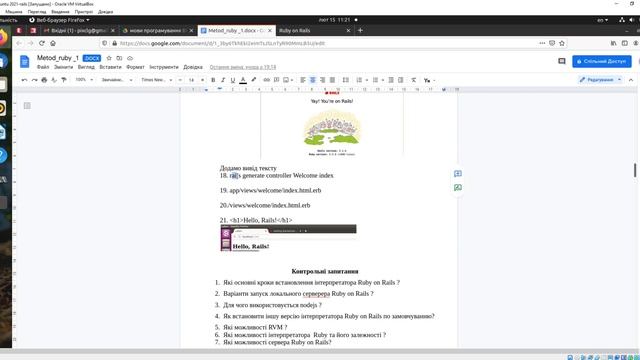Open the VirtualBox Пристрої menu

[84, 12]
